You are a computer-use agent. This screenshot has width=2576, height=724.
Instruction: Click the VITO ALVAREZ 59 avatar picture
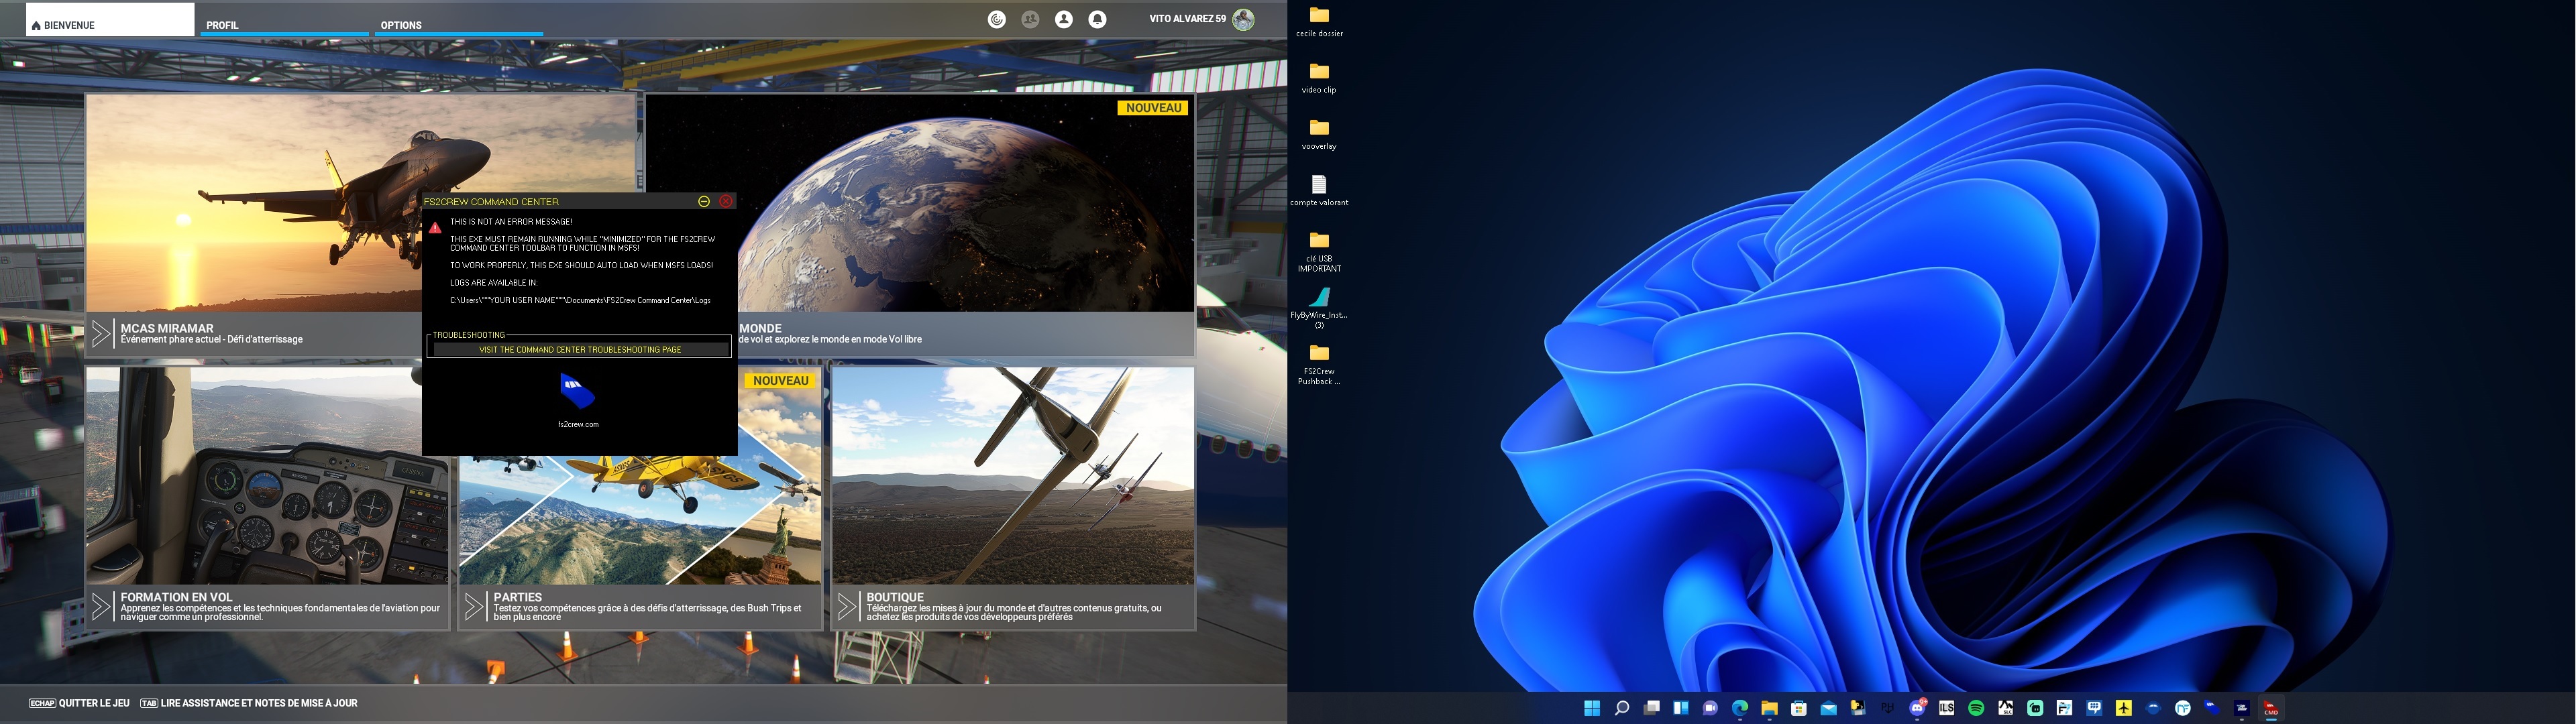pos(1243,19)
